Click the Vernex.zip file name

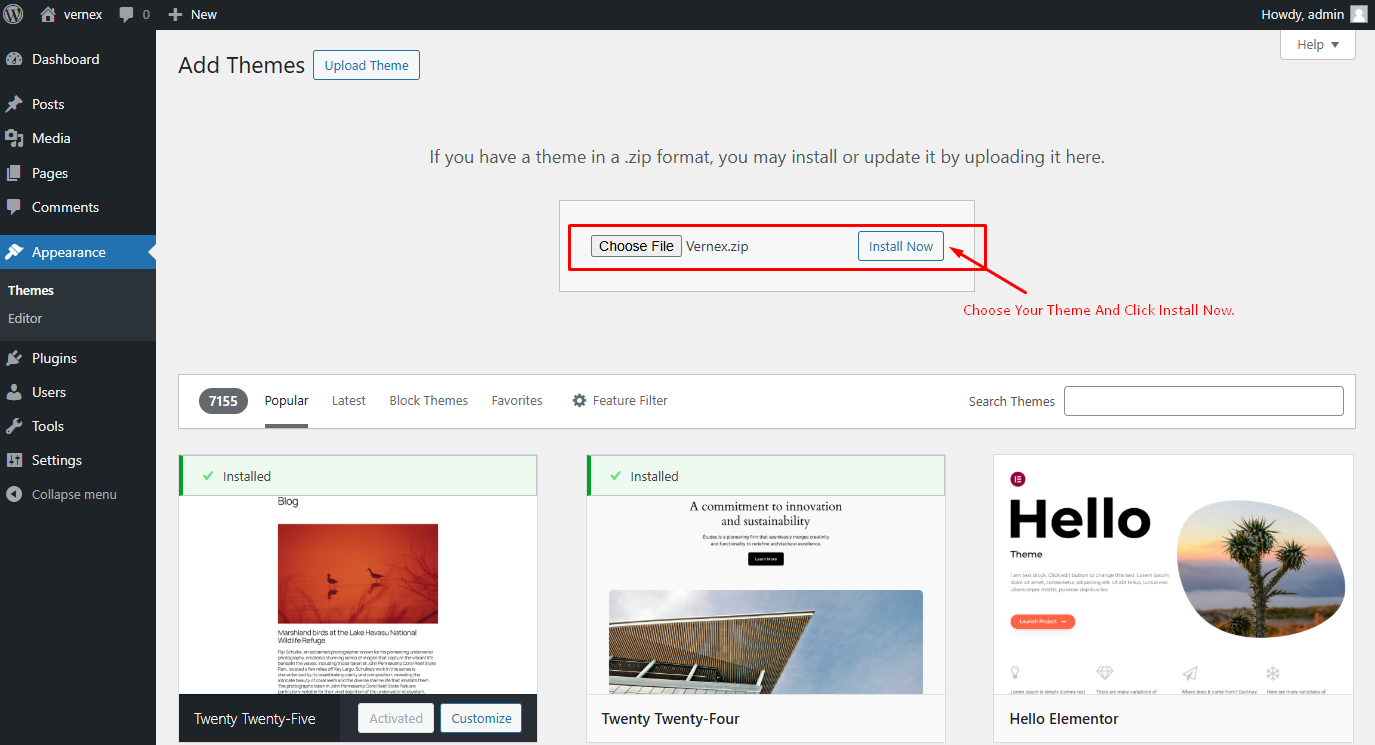point(717,246)
